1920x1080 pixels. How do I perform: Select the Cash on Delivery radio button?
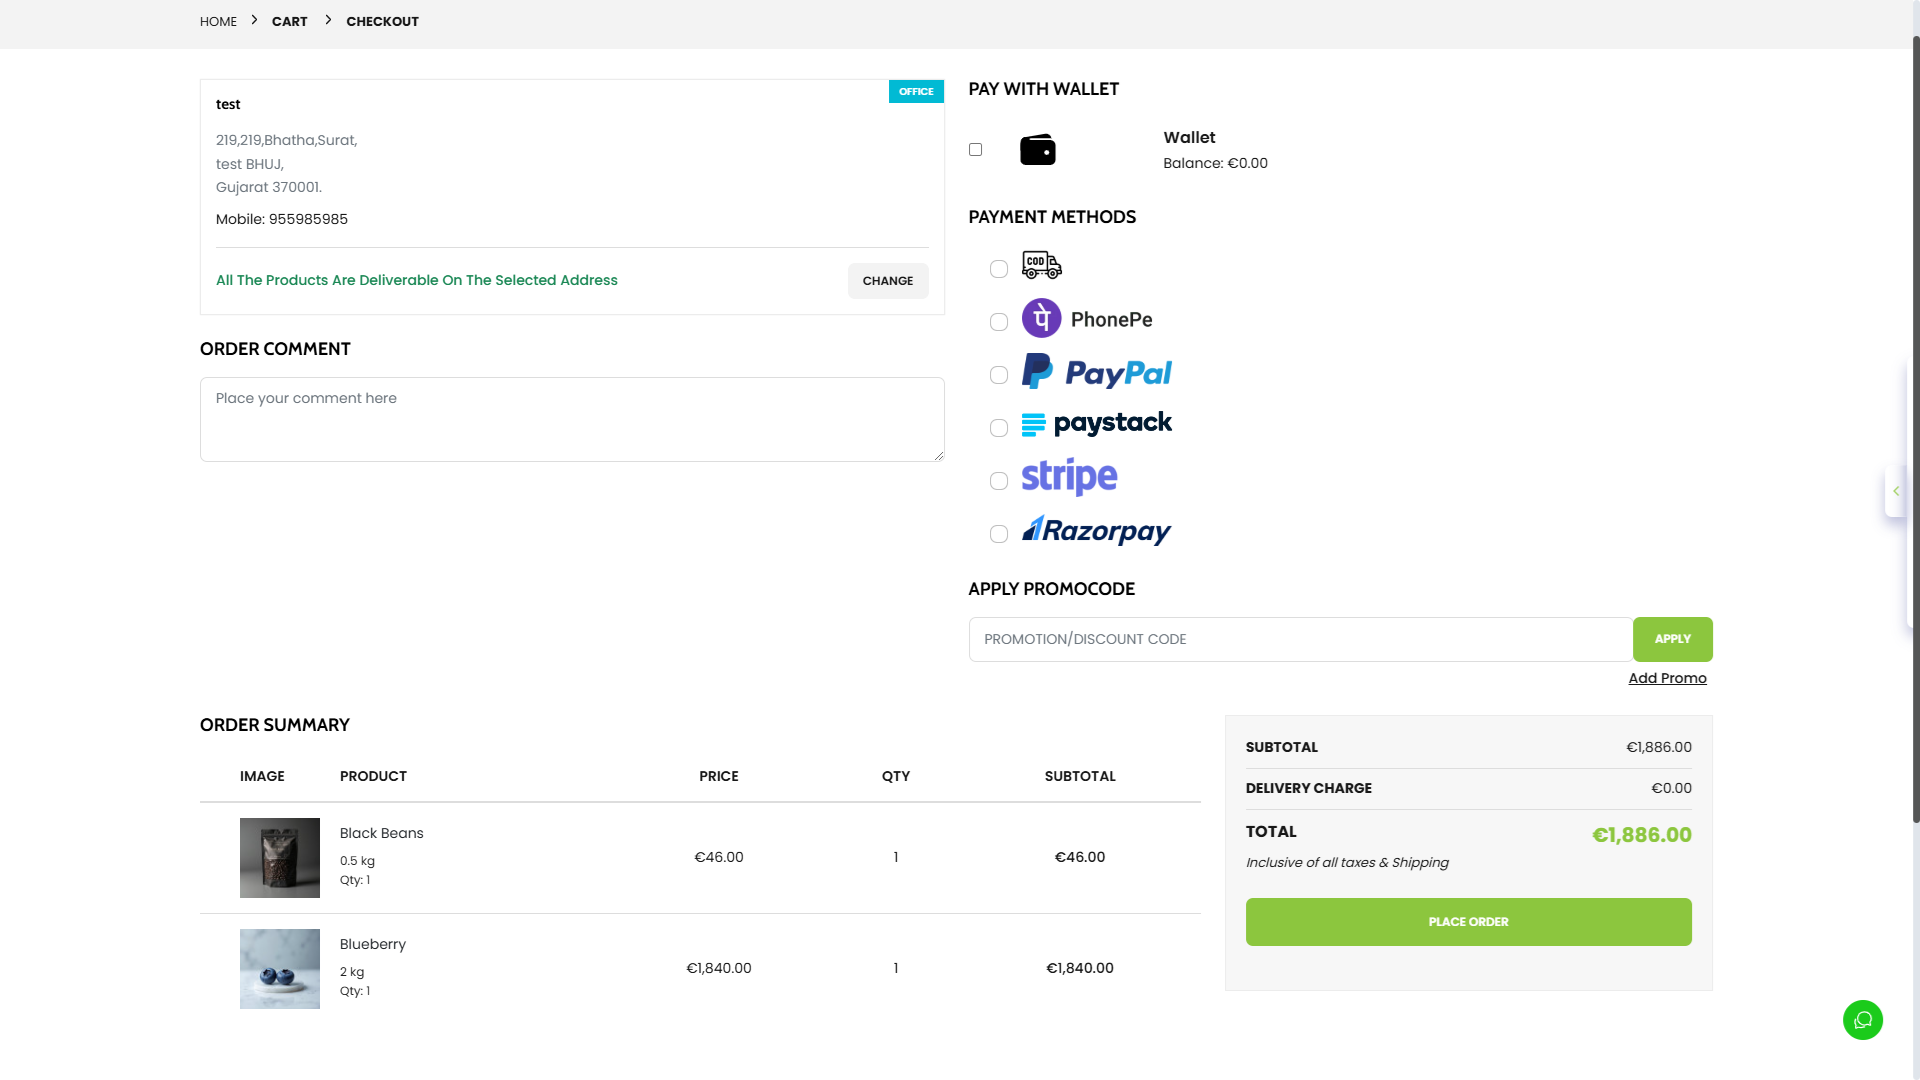click(x=998, y=269)
